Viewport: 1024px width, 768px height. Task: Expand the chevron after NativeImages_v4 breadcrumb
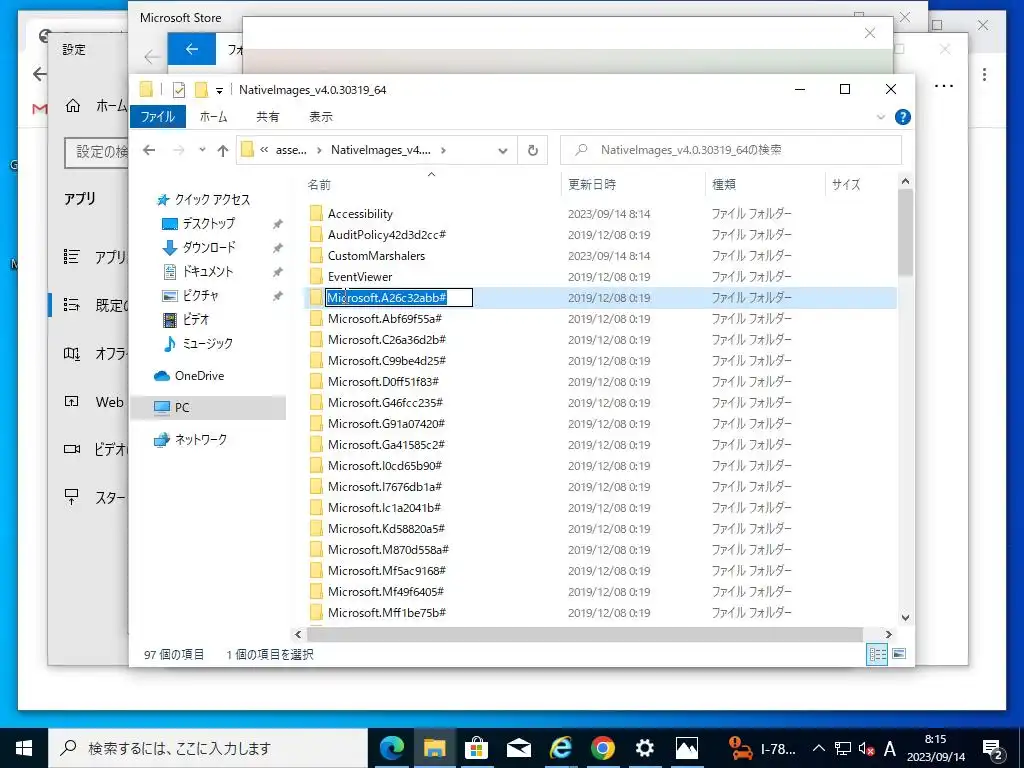[443, 150]
